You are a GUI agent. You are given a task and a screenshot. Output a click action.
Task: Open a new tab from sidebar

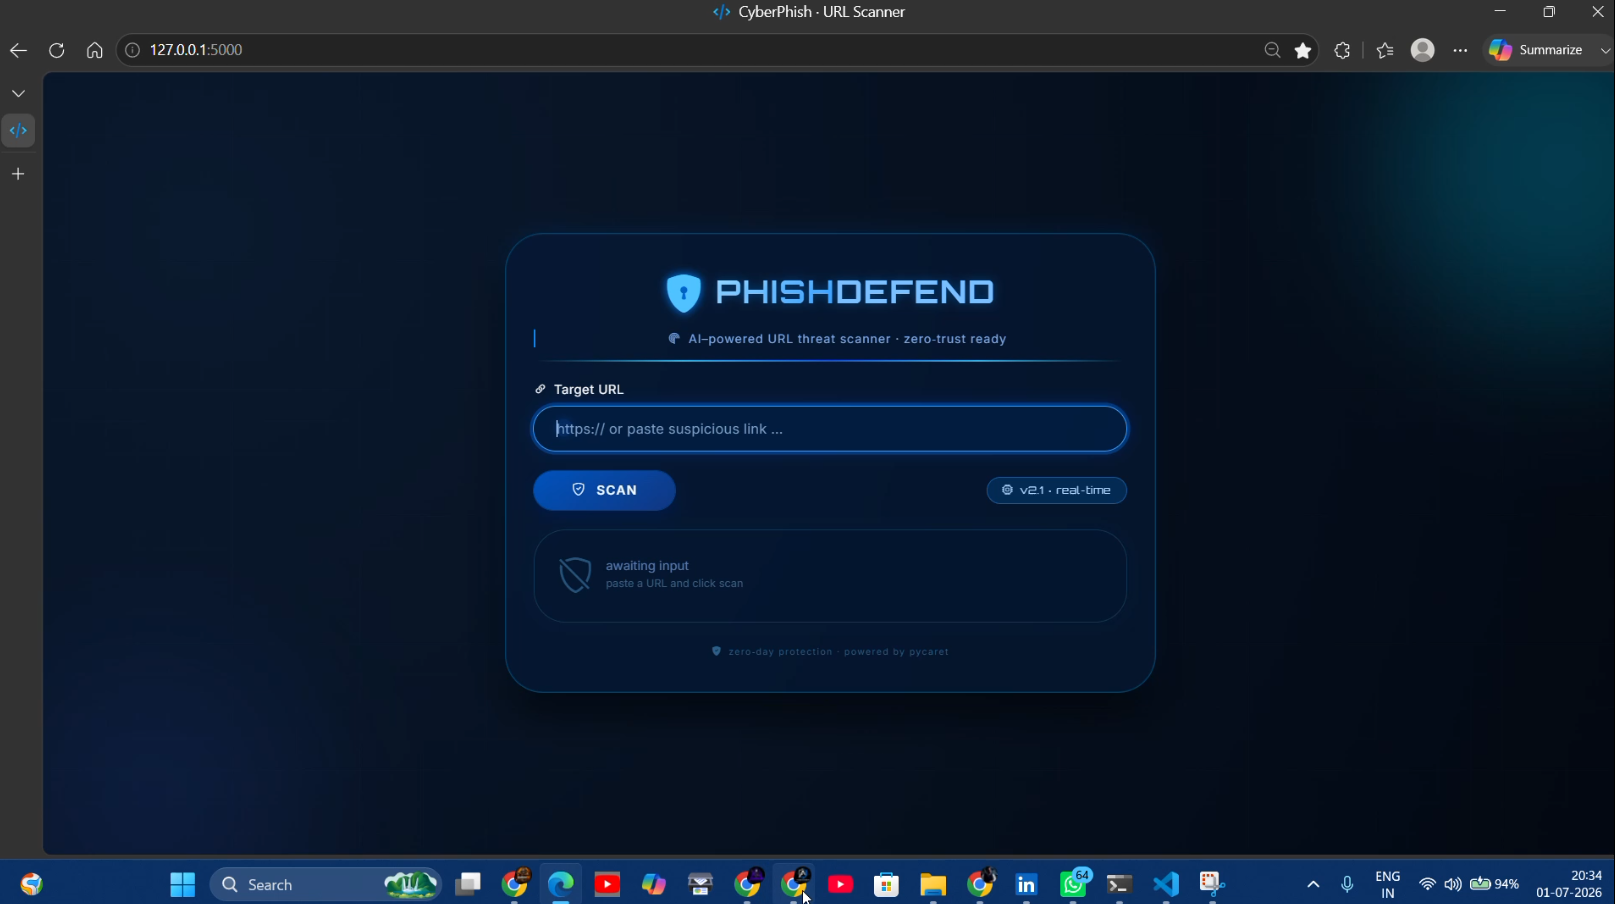[18, 174]
